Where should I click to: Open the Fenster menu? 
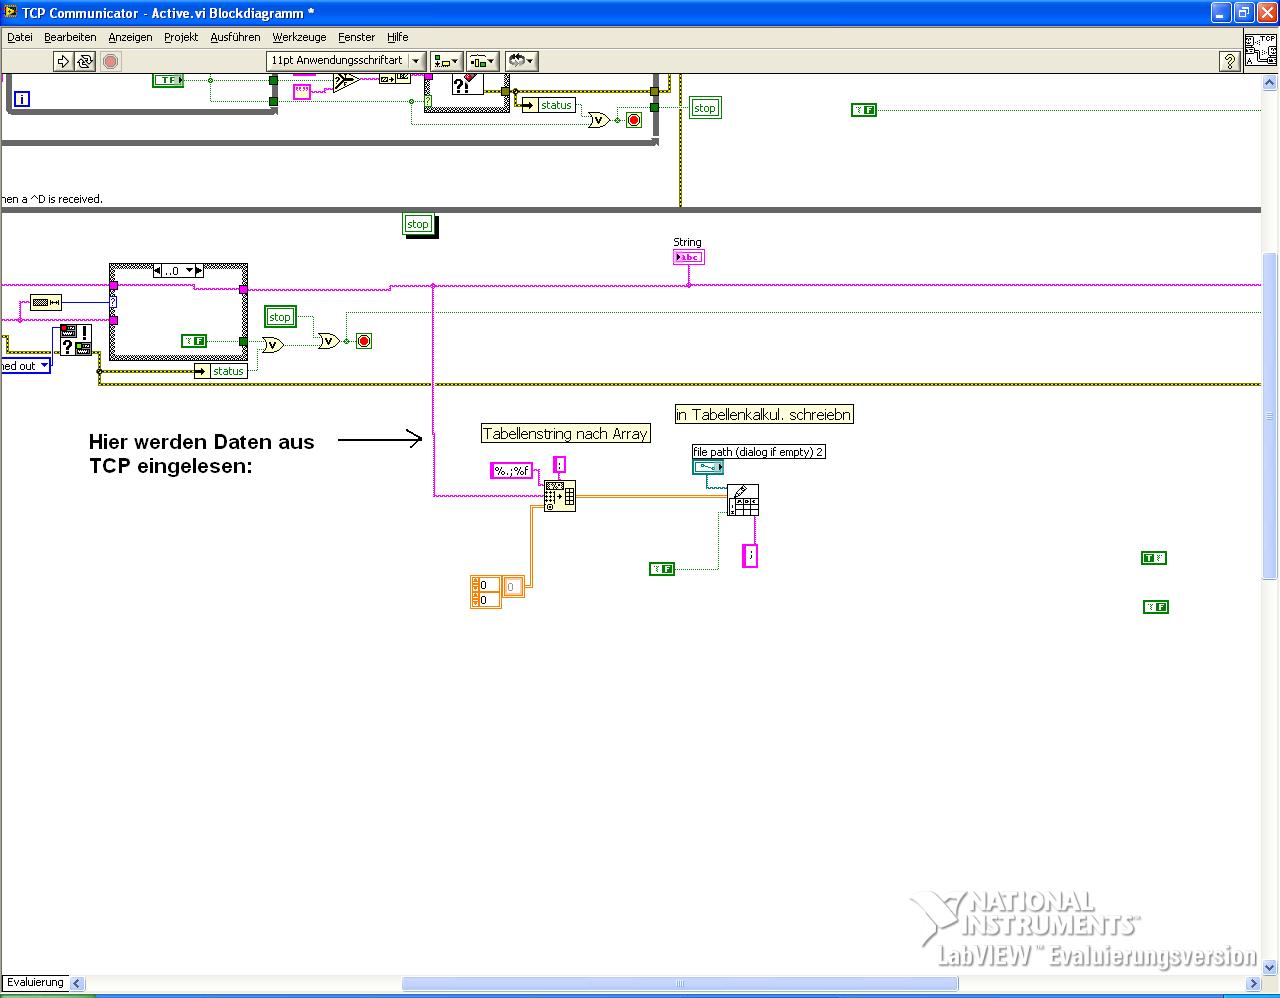coord(356,37)
